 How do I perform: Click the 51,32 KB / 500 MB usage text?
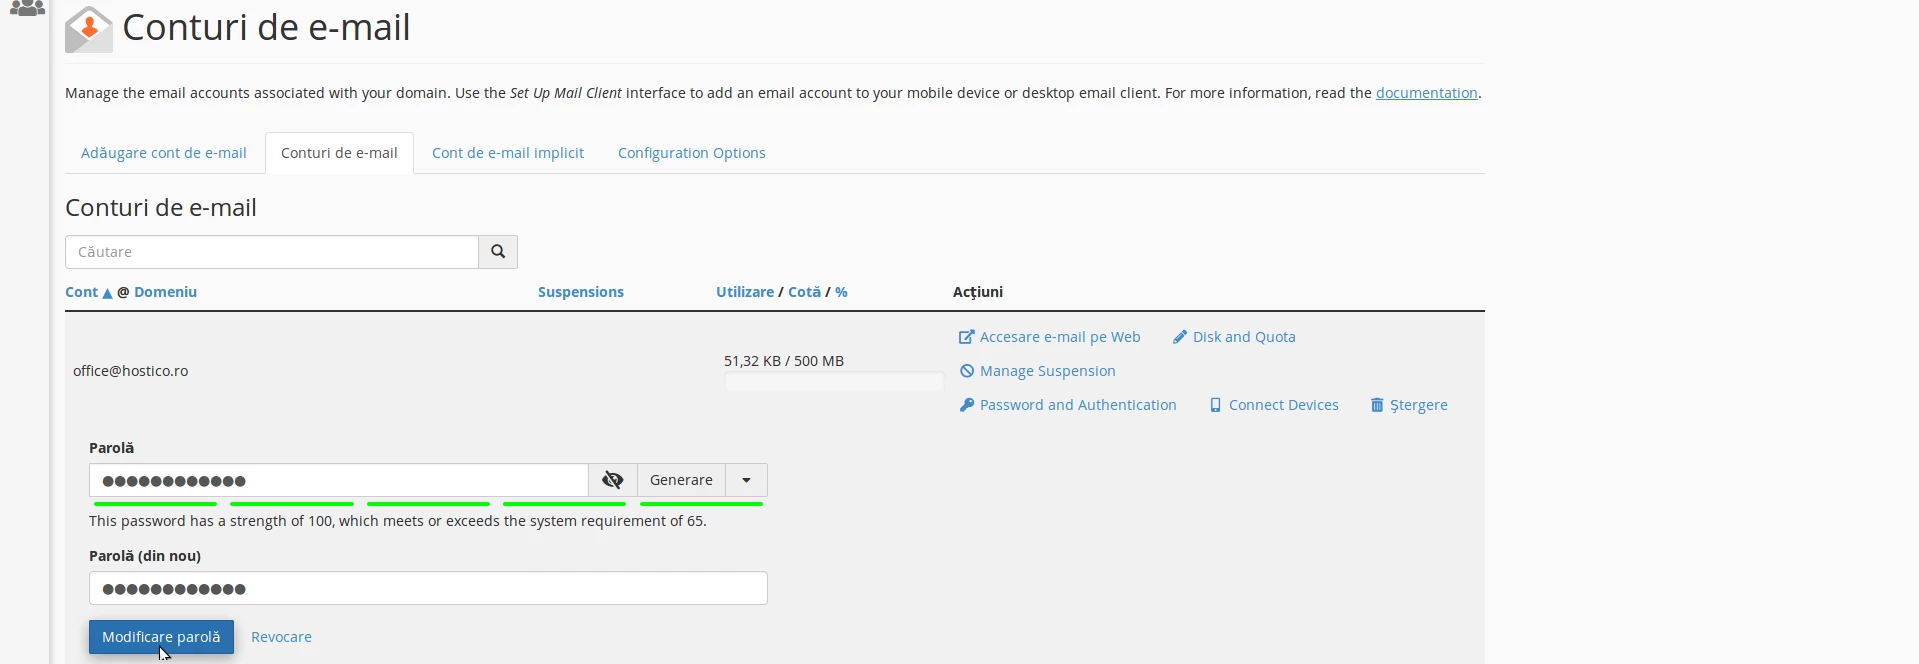784,361
